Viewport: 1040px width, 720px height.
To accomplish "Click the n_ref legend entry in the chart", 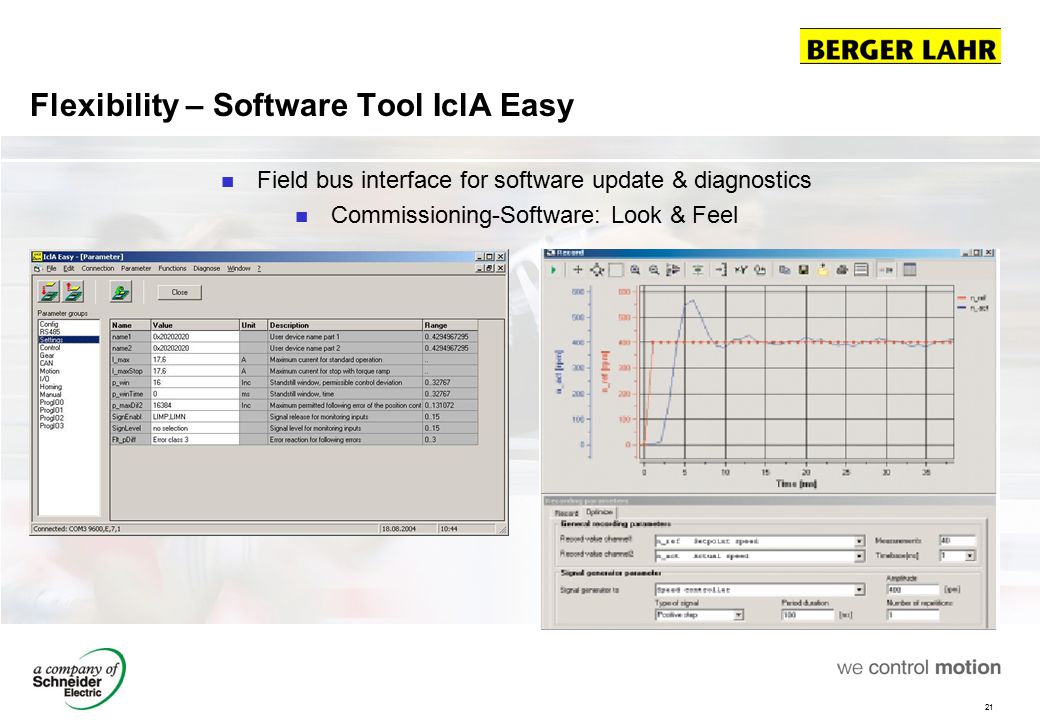I will [973, 298].
